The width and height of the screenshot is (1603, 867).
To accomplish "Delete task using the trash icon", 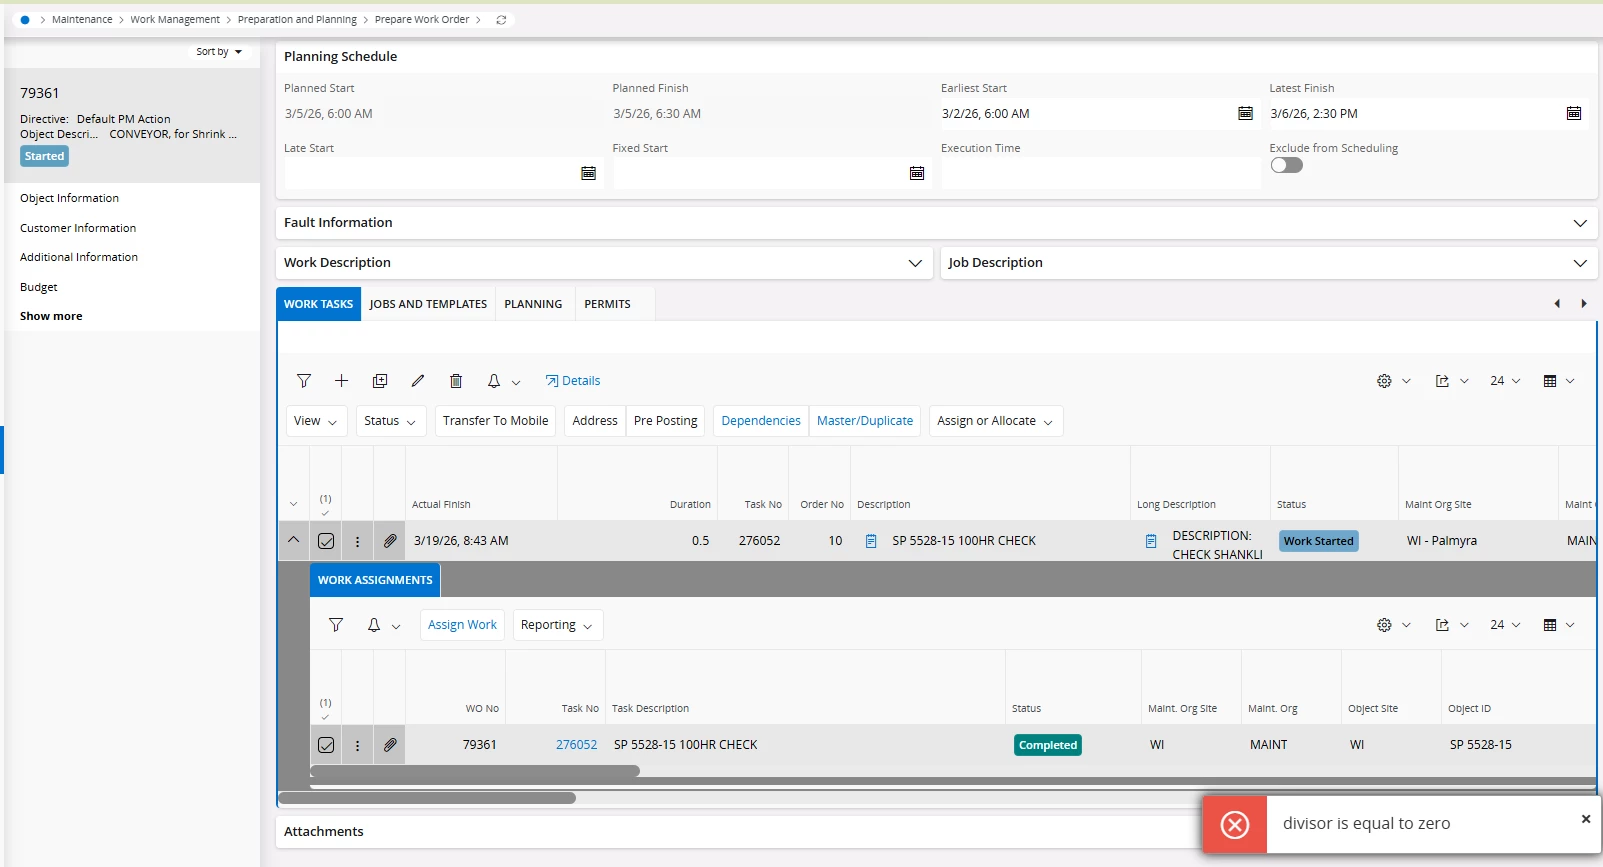I will coord(456,381).
